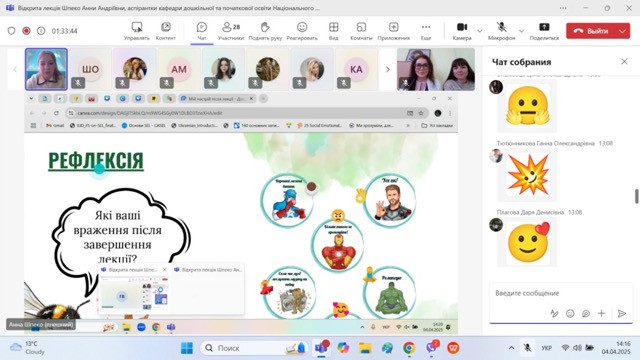Open Microsoft Teams from the taskbar

tap(322, 348)
